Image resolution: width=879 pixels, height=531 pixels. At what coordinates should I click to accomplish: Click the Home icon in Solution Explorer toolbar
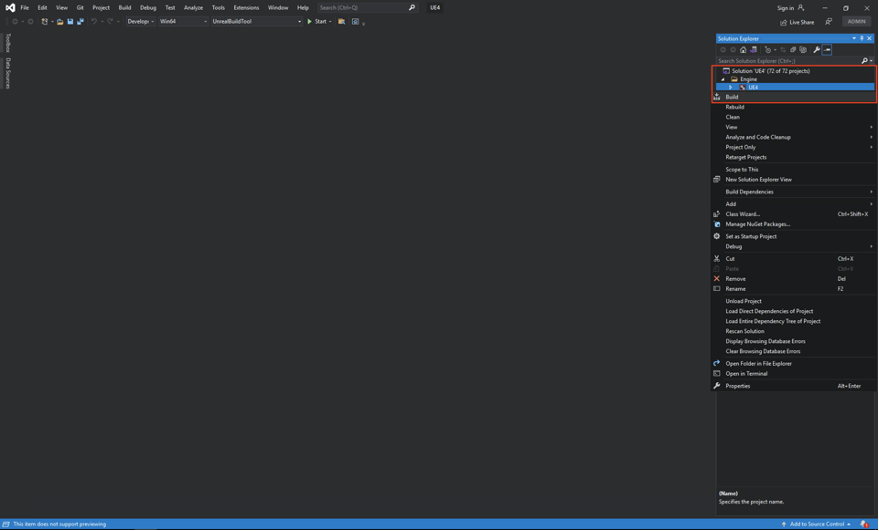tap(743, 50)
